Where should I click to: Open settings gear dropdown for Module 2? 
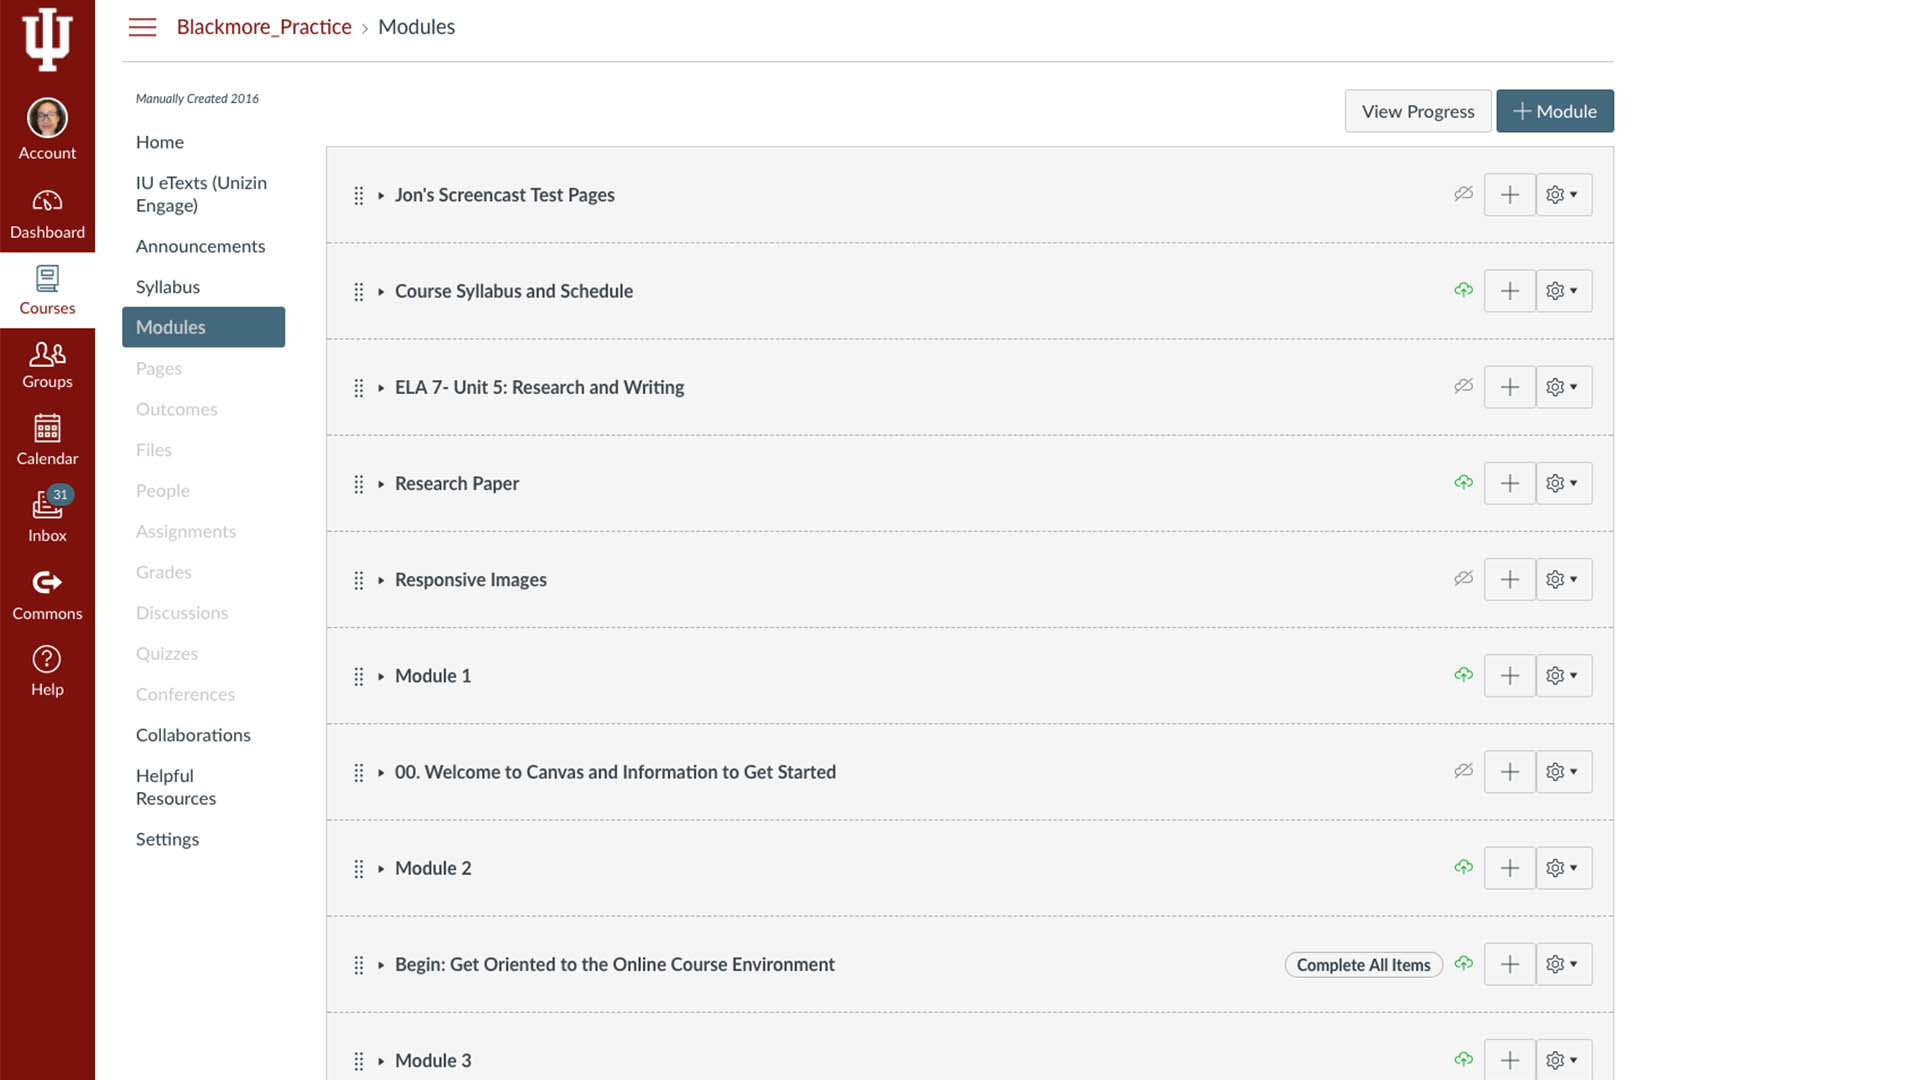point(1563,868)
